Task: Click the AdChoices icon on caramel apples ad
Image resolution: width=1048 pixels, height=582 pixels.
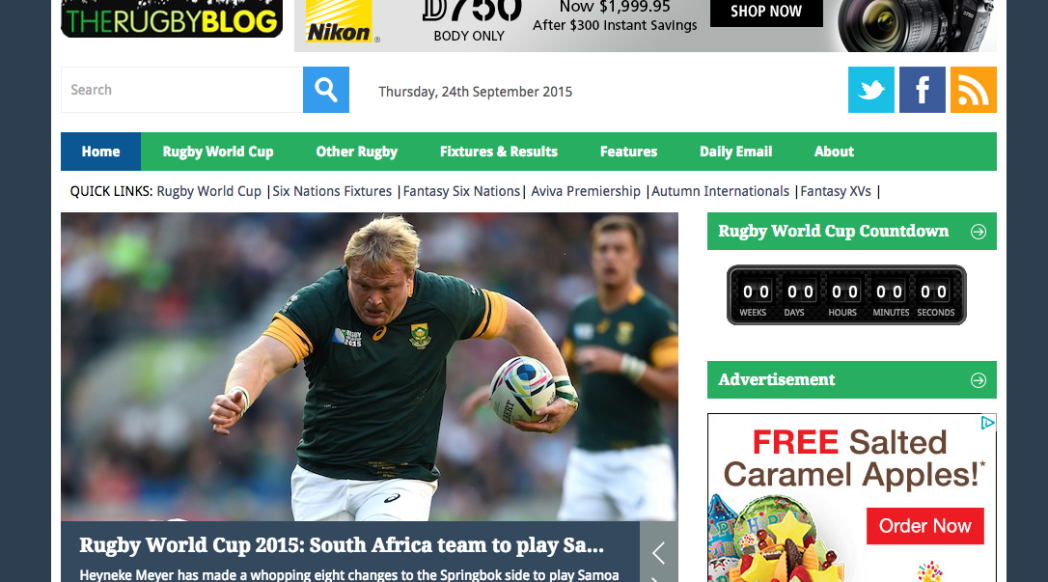Action: (x=988, y=423)
